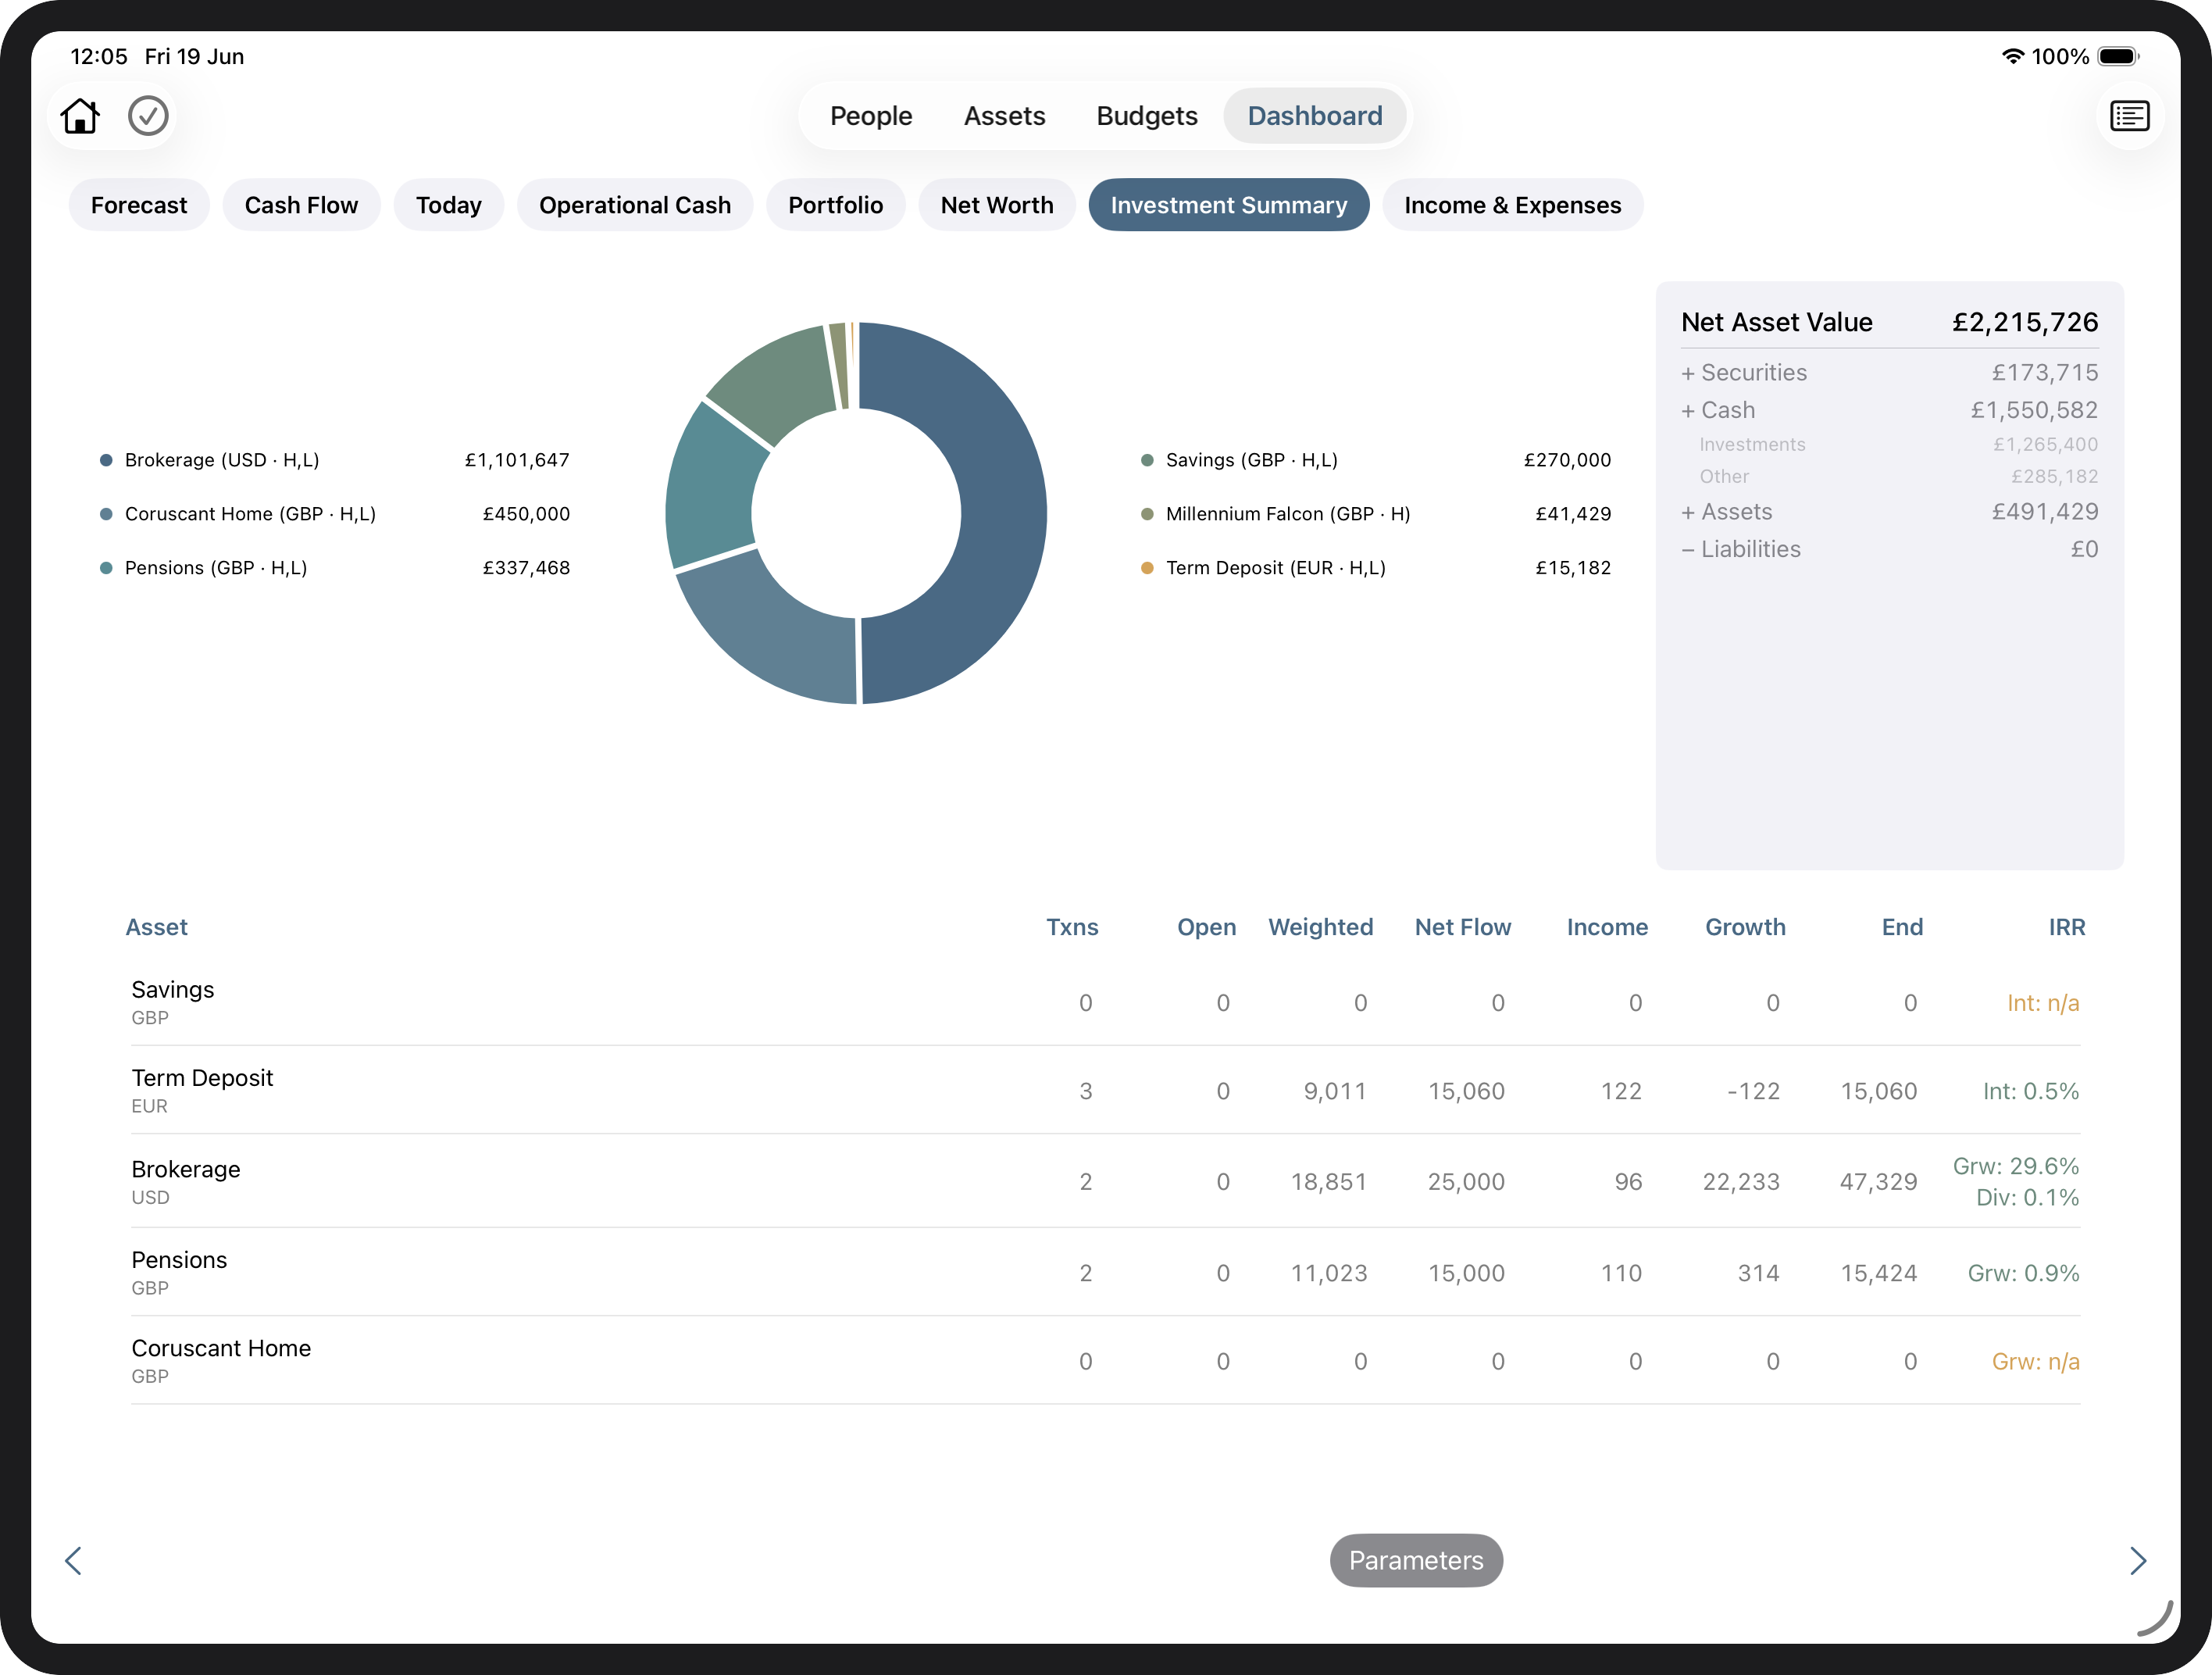
Task: Sort by the Asset column header
Action: (x=156, y=927)
